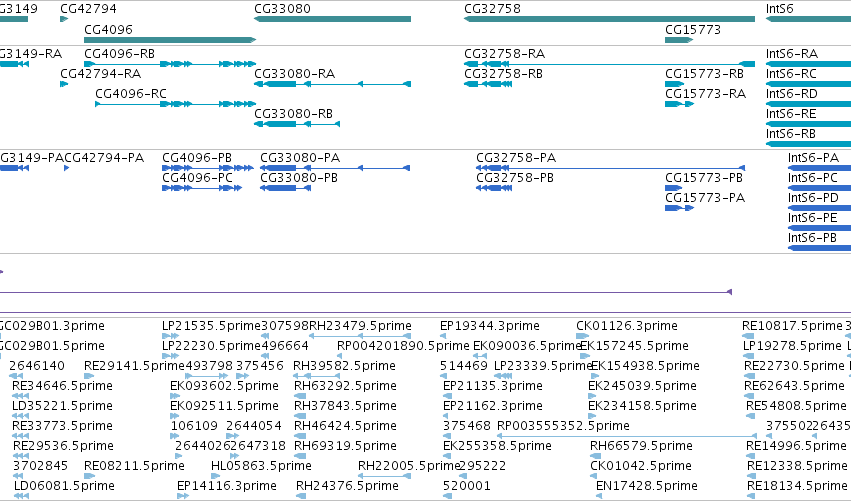Select the RH23479.5prime EST feature
Viewport: 851px width, 501px height.
360,336
